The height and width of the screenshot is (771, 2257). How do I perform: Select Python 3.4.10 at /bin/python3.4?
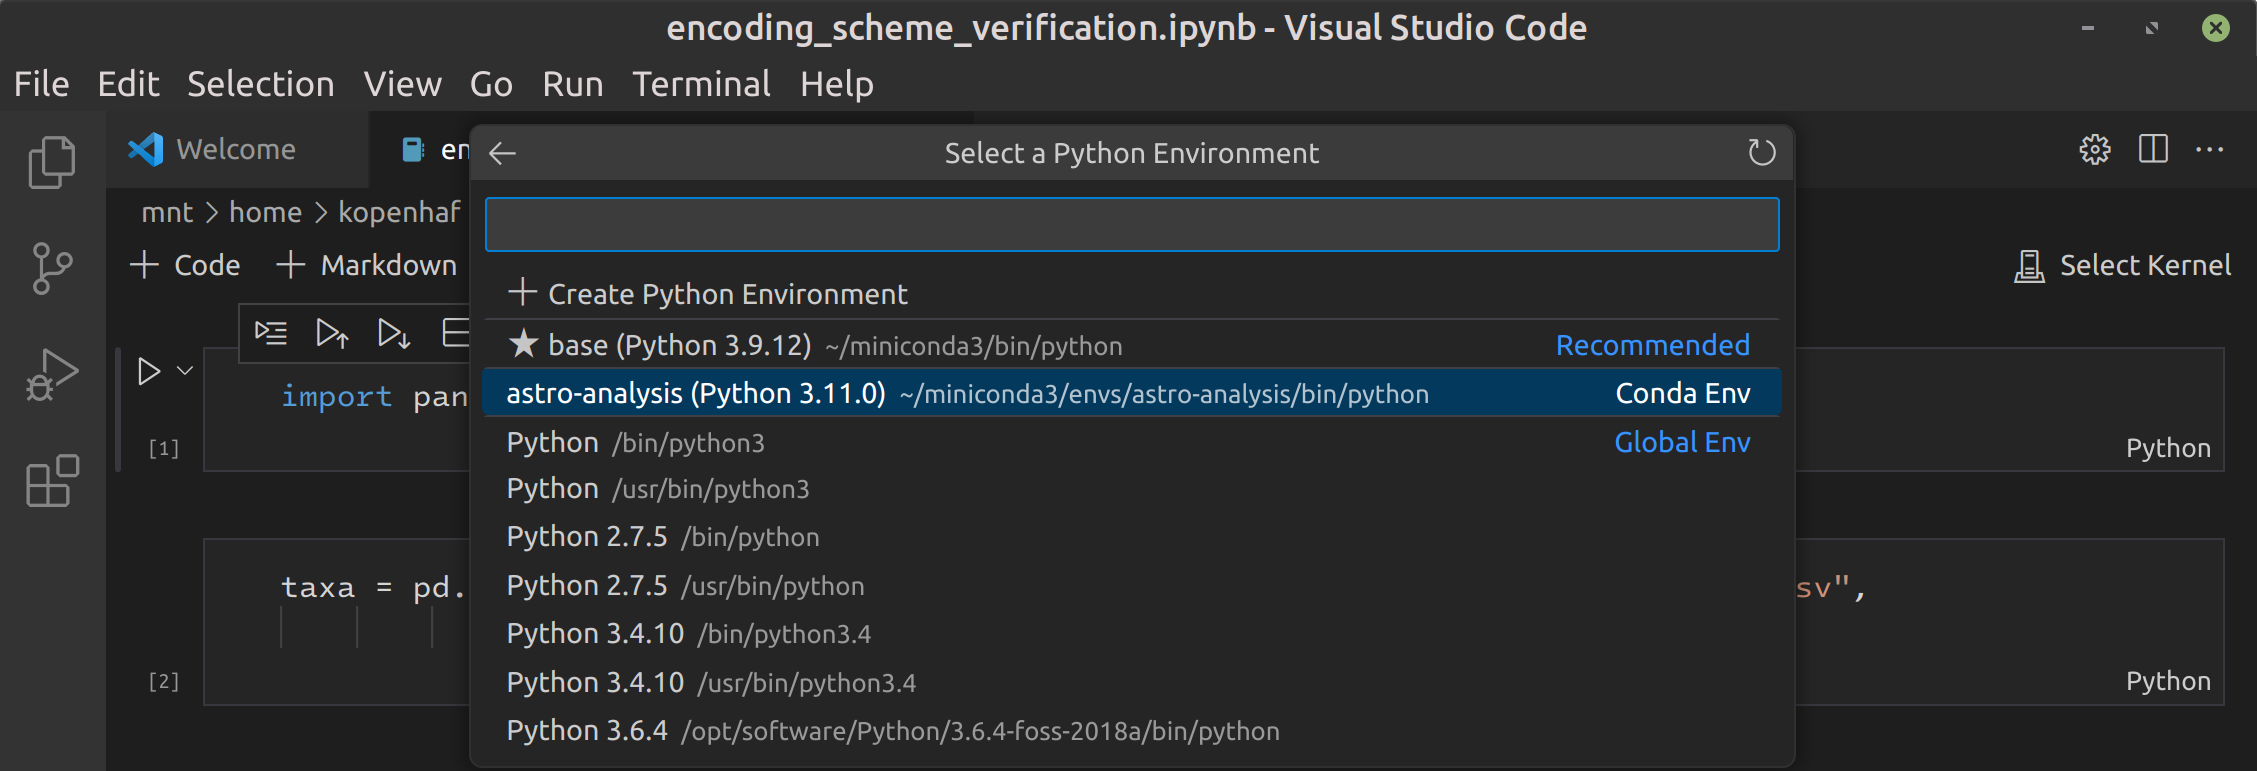pos(1132,634)
